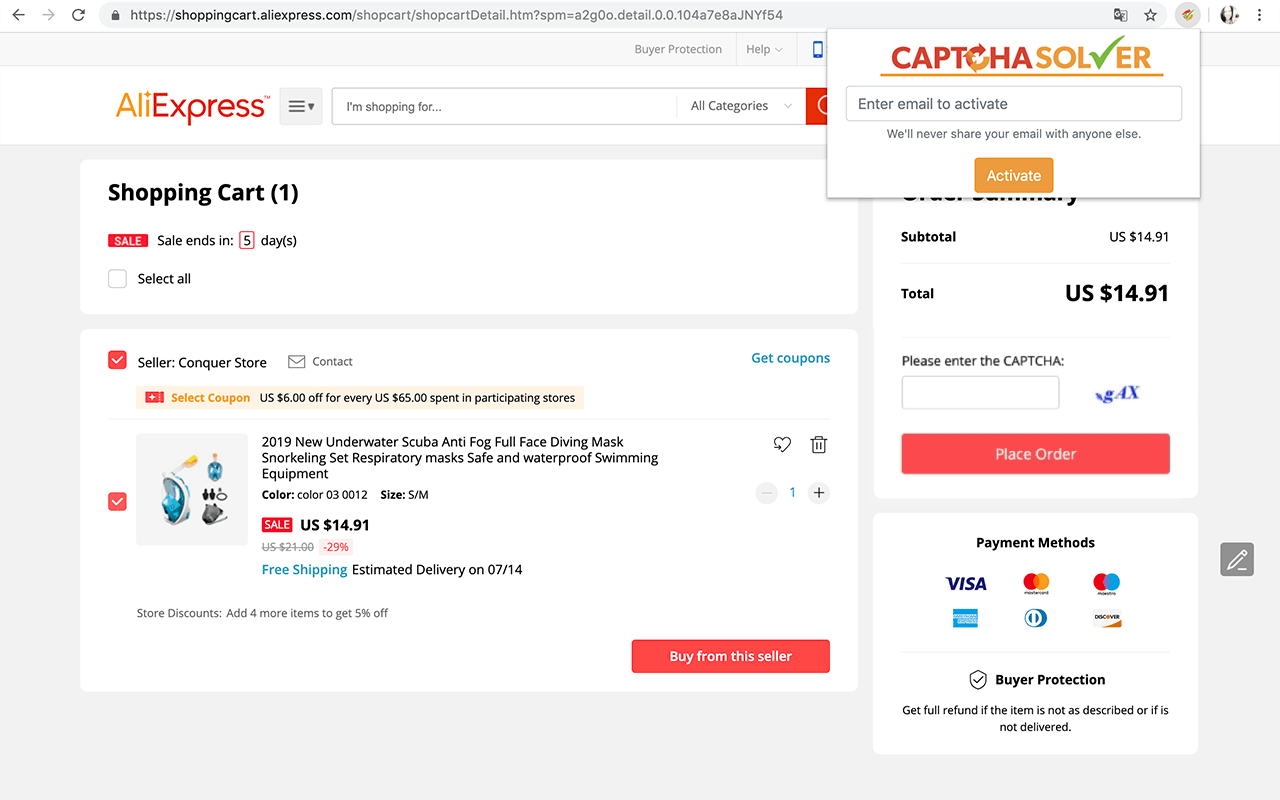Open the diving mask product thumbnail
The width and height of the screenshot is (1280, 800).
point(192,489)
